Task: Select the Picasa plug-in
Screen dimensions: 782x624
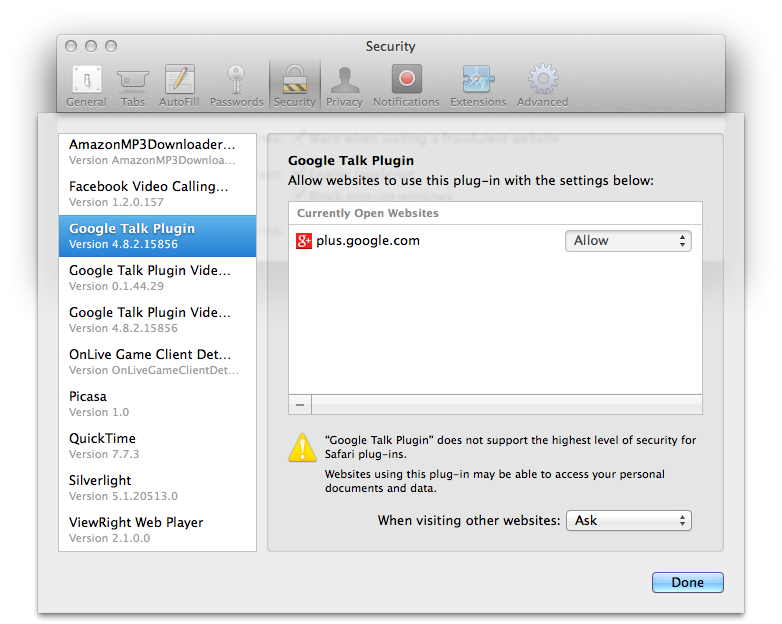Action: (158, 404)
